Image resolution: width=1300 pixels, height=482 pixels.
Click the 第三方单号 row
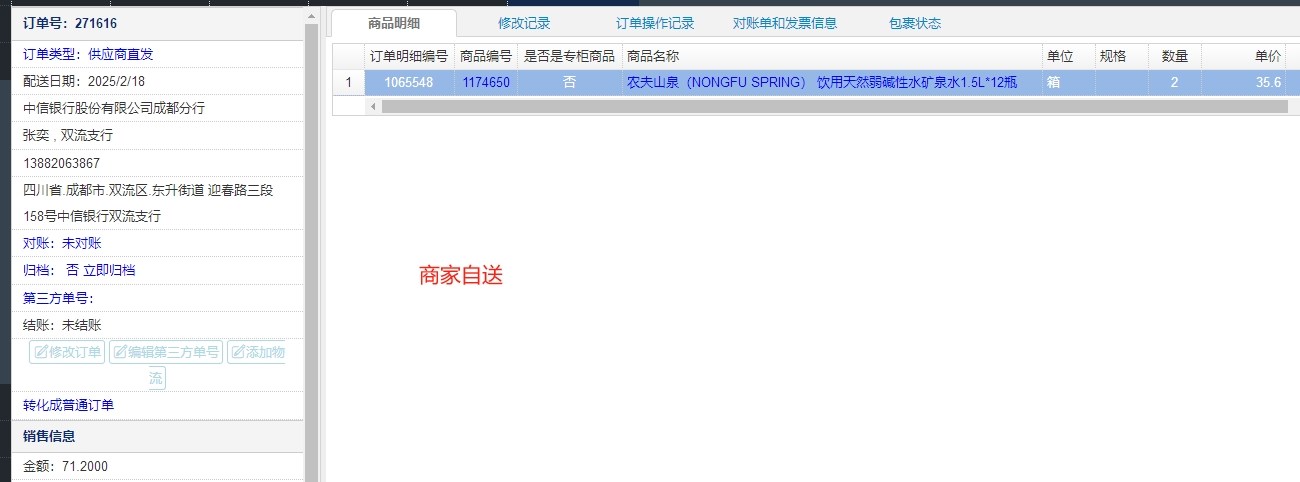tap(157, 298)
